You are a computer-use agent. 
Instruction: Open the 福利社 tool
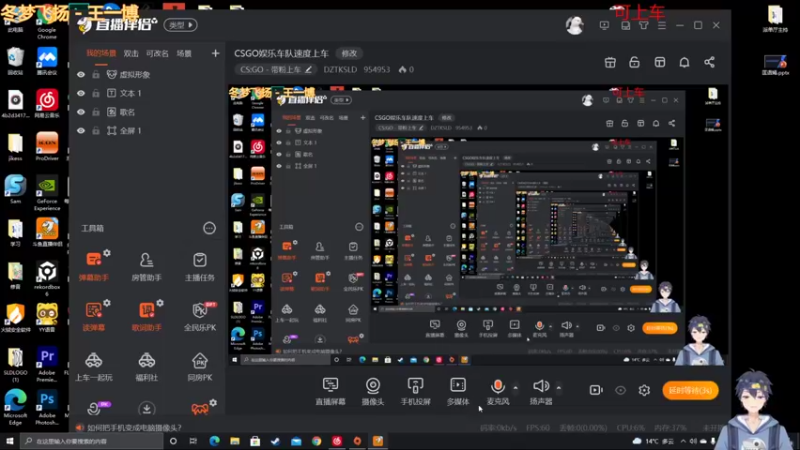point(146,366)
